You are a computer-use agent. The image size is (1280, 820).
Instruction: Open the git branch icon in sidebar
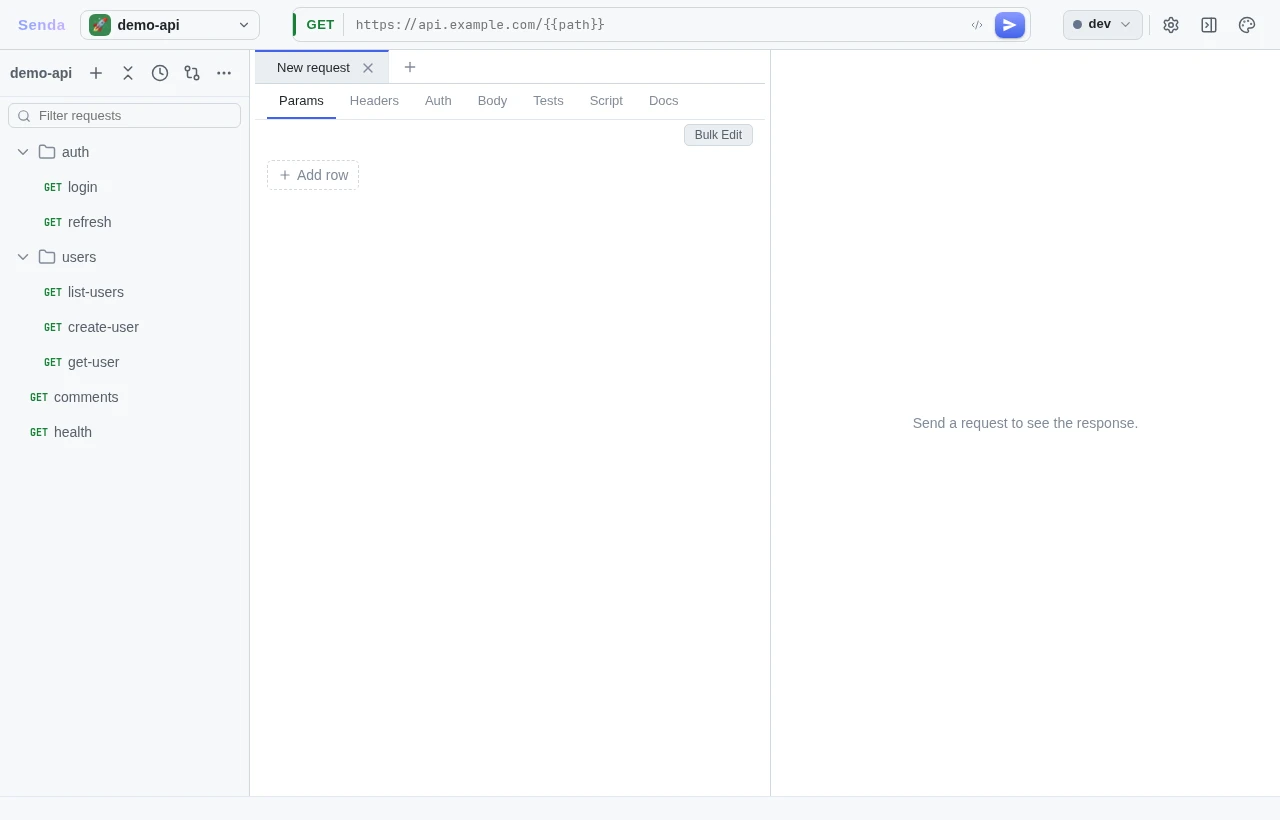[192, 73]
